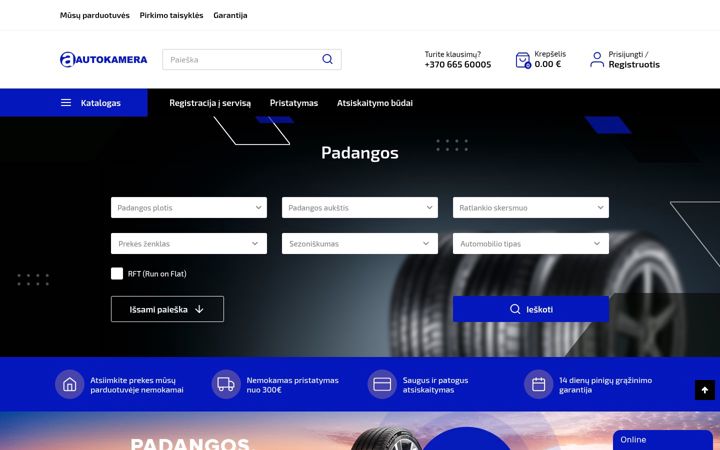Click Saugus ir patogus atsiskaitymas text

click(x=435, y=385)
